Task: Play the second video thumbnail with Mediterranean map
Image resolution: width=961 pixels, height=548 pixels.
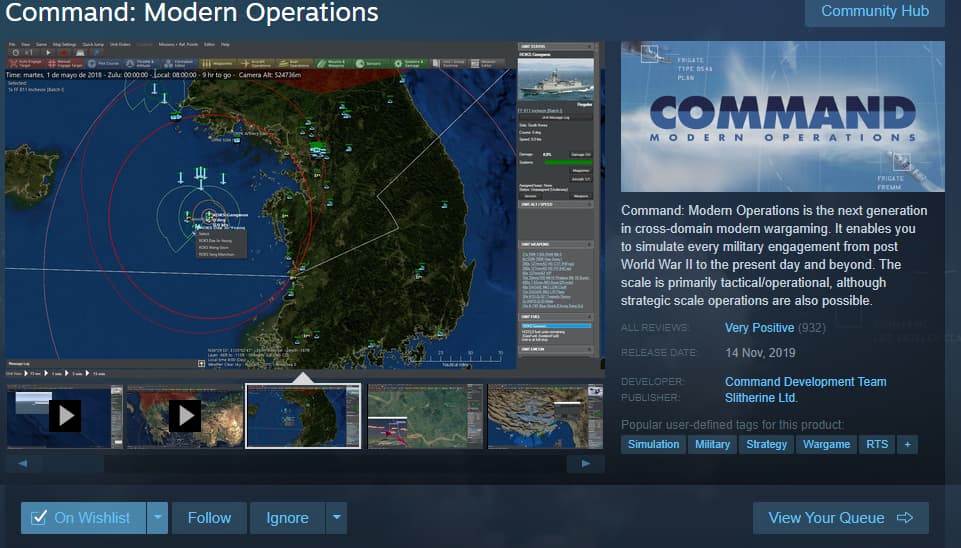Action: click(x=185, y=416)
